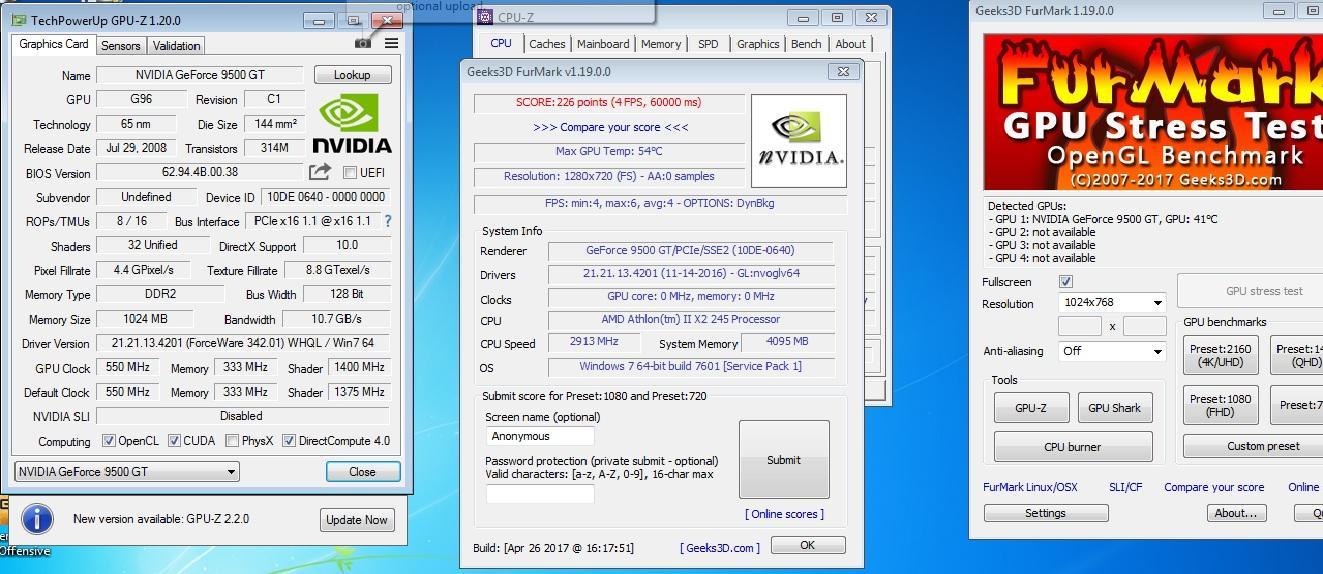Toggle the UEFI checkbox
Screen dimensions: 1323x574
(x=350, y=173)
